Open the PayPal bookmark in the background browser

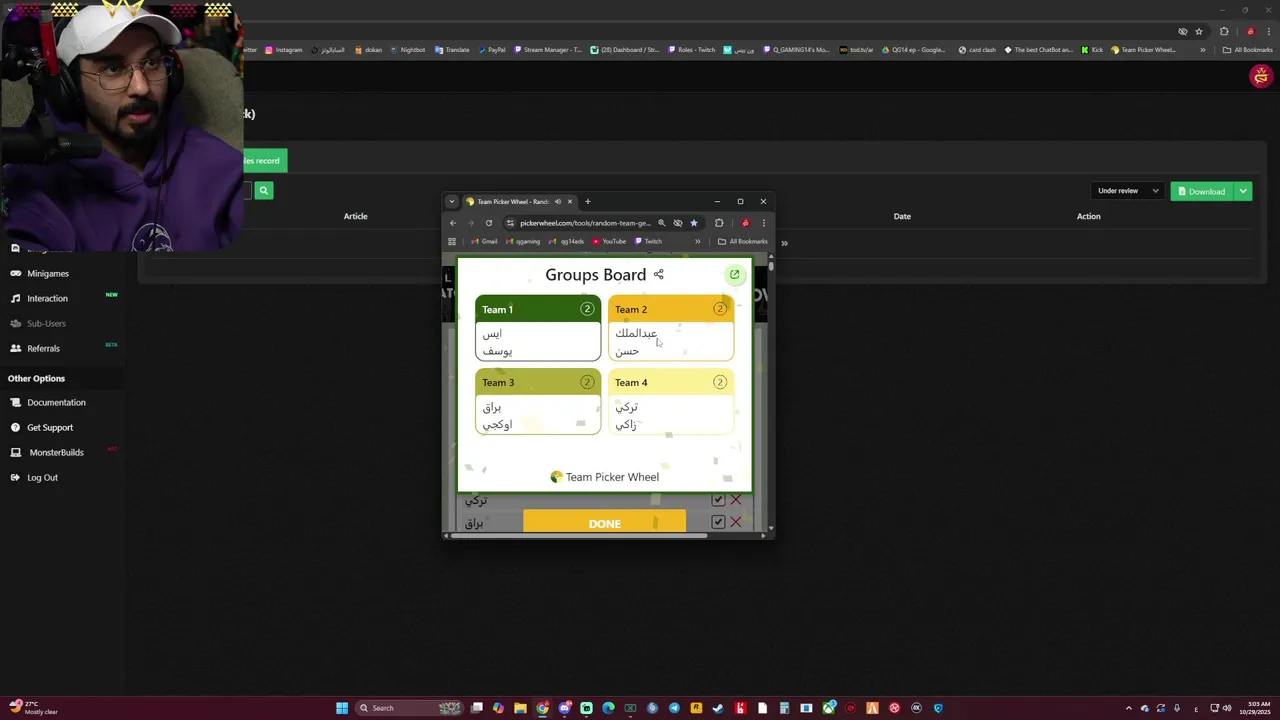[x=491, y=50]
